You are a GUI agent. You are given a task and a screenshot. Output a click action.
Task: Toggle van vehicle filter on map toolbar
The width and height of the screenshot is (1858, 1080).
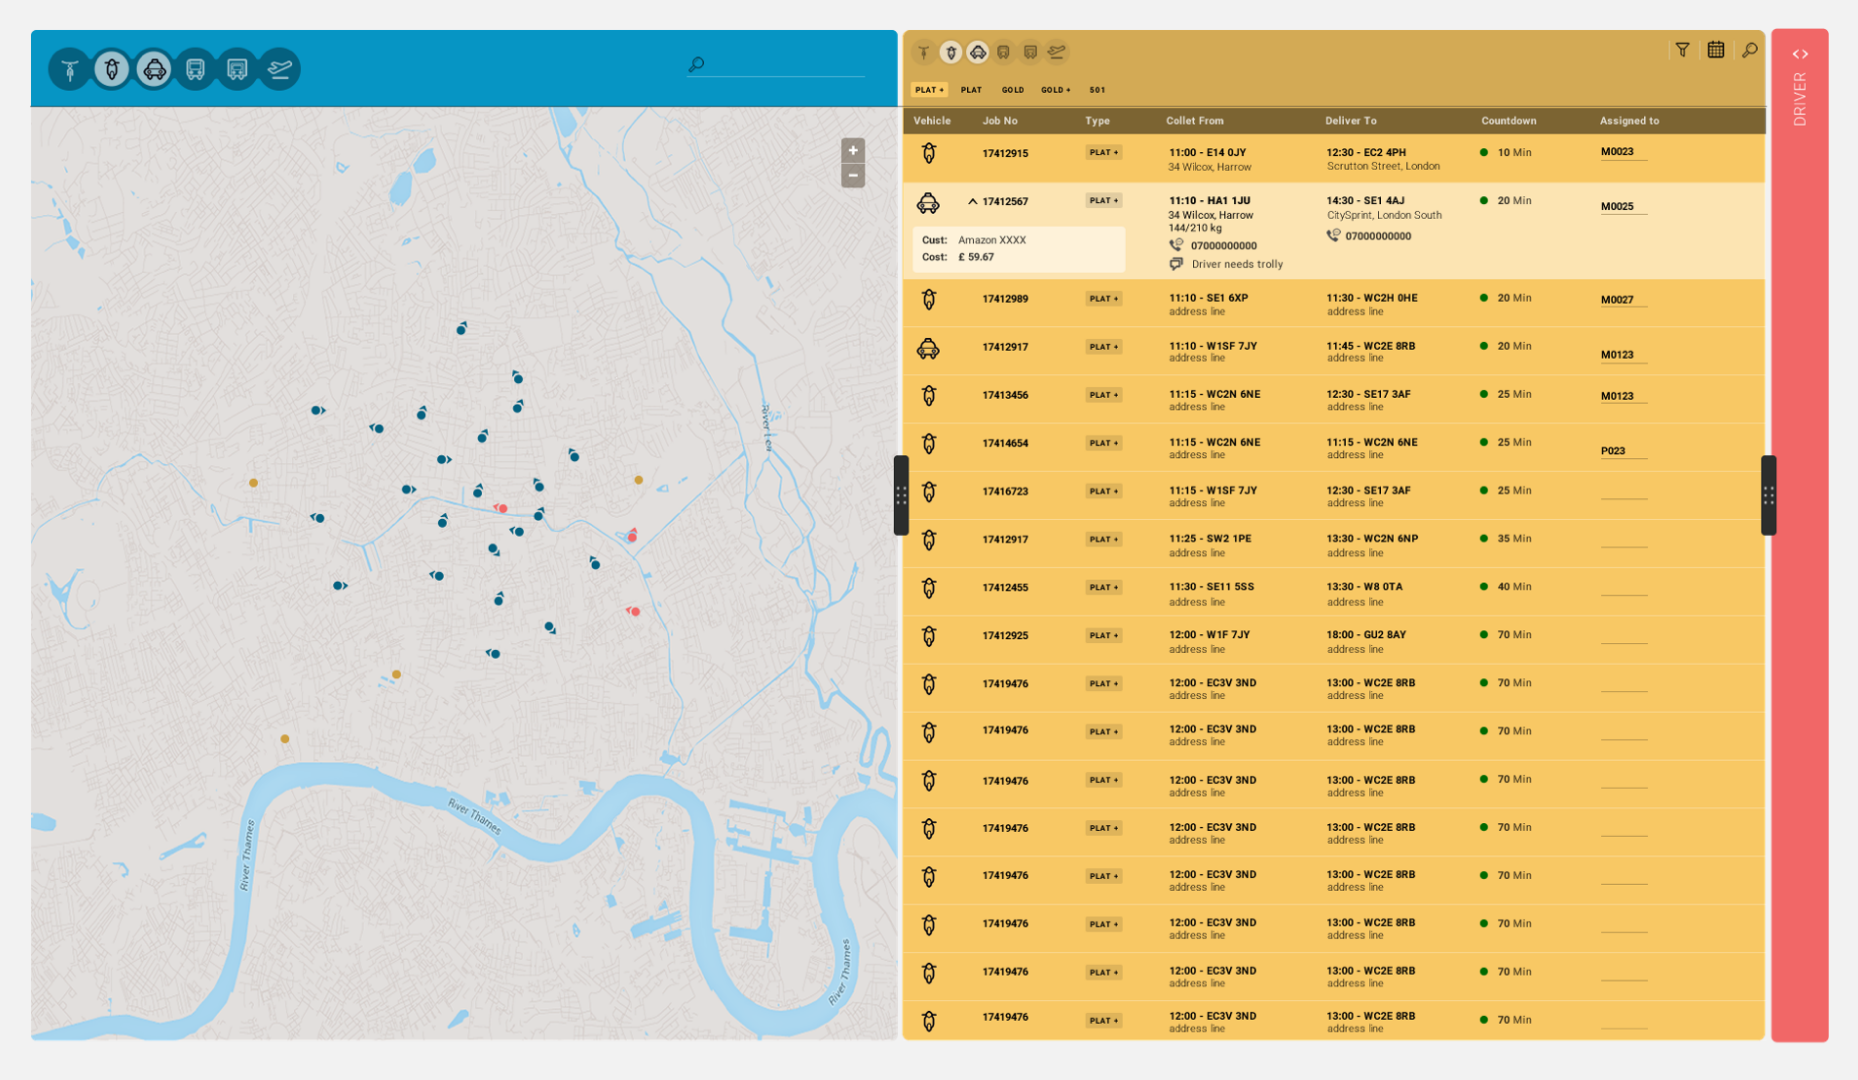coord(237,69)
